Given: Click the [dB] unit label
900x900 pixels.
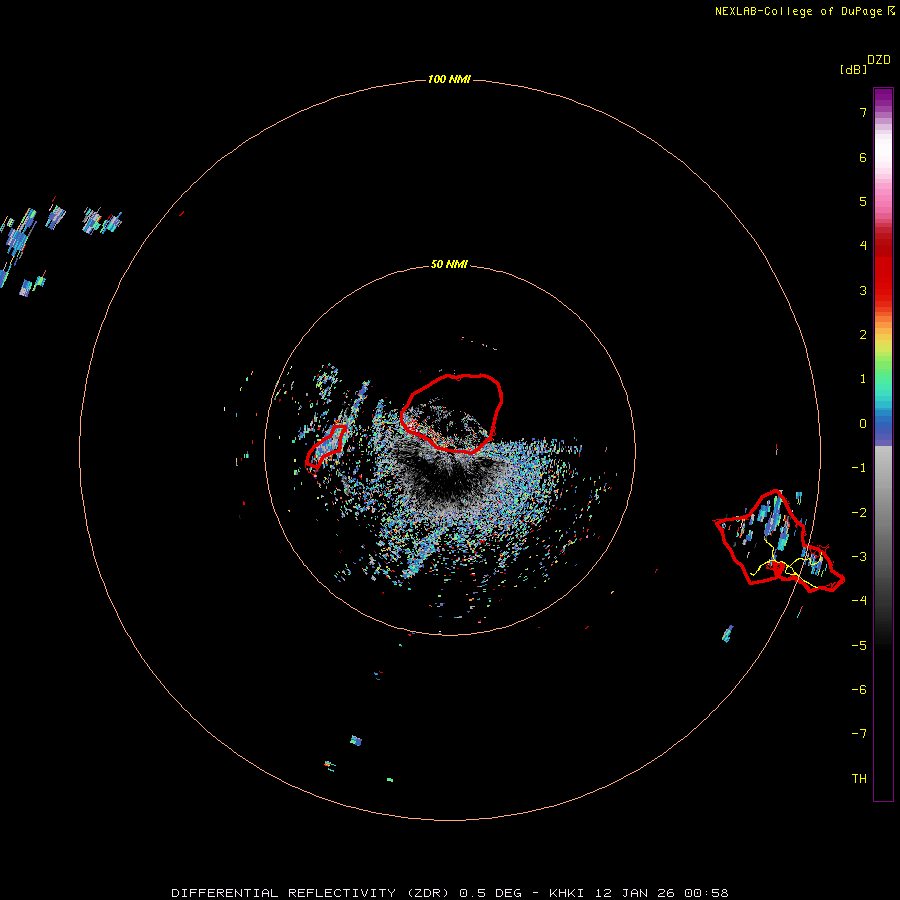Looking at the screenshot, I should tap(853, 69).
